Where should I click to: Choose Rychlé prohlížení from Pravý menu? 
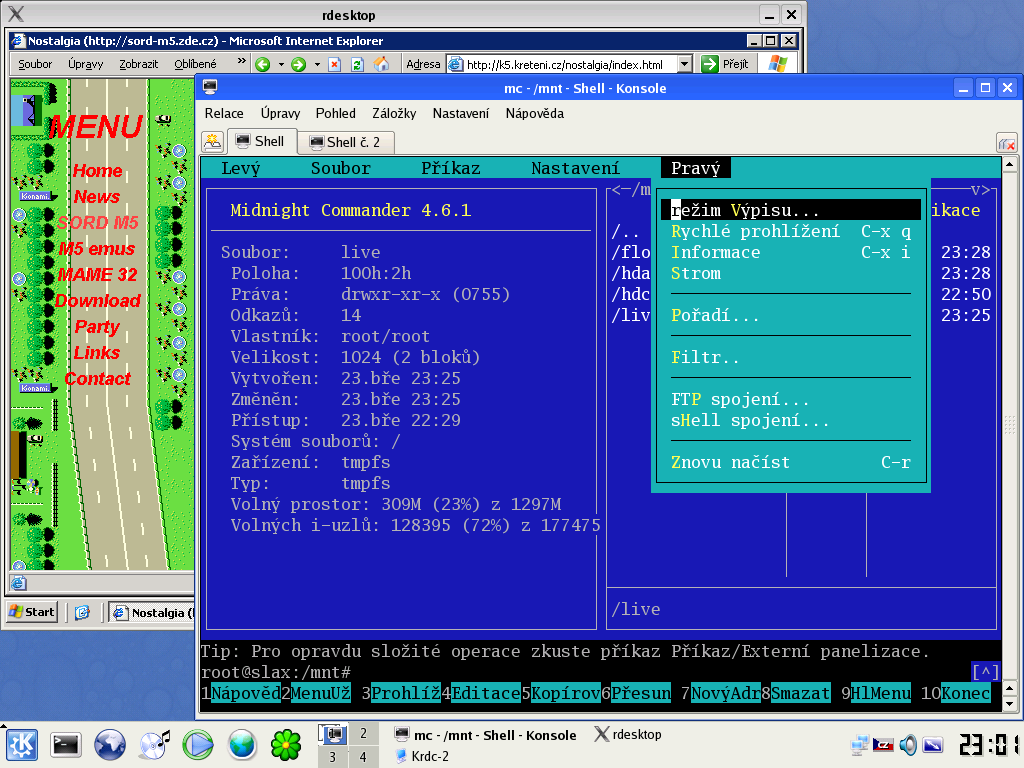tap(790, 231)
